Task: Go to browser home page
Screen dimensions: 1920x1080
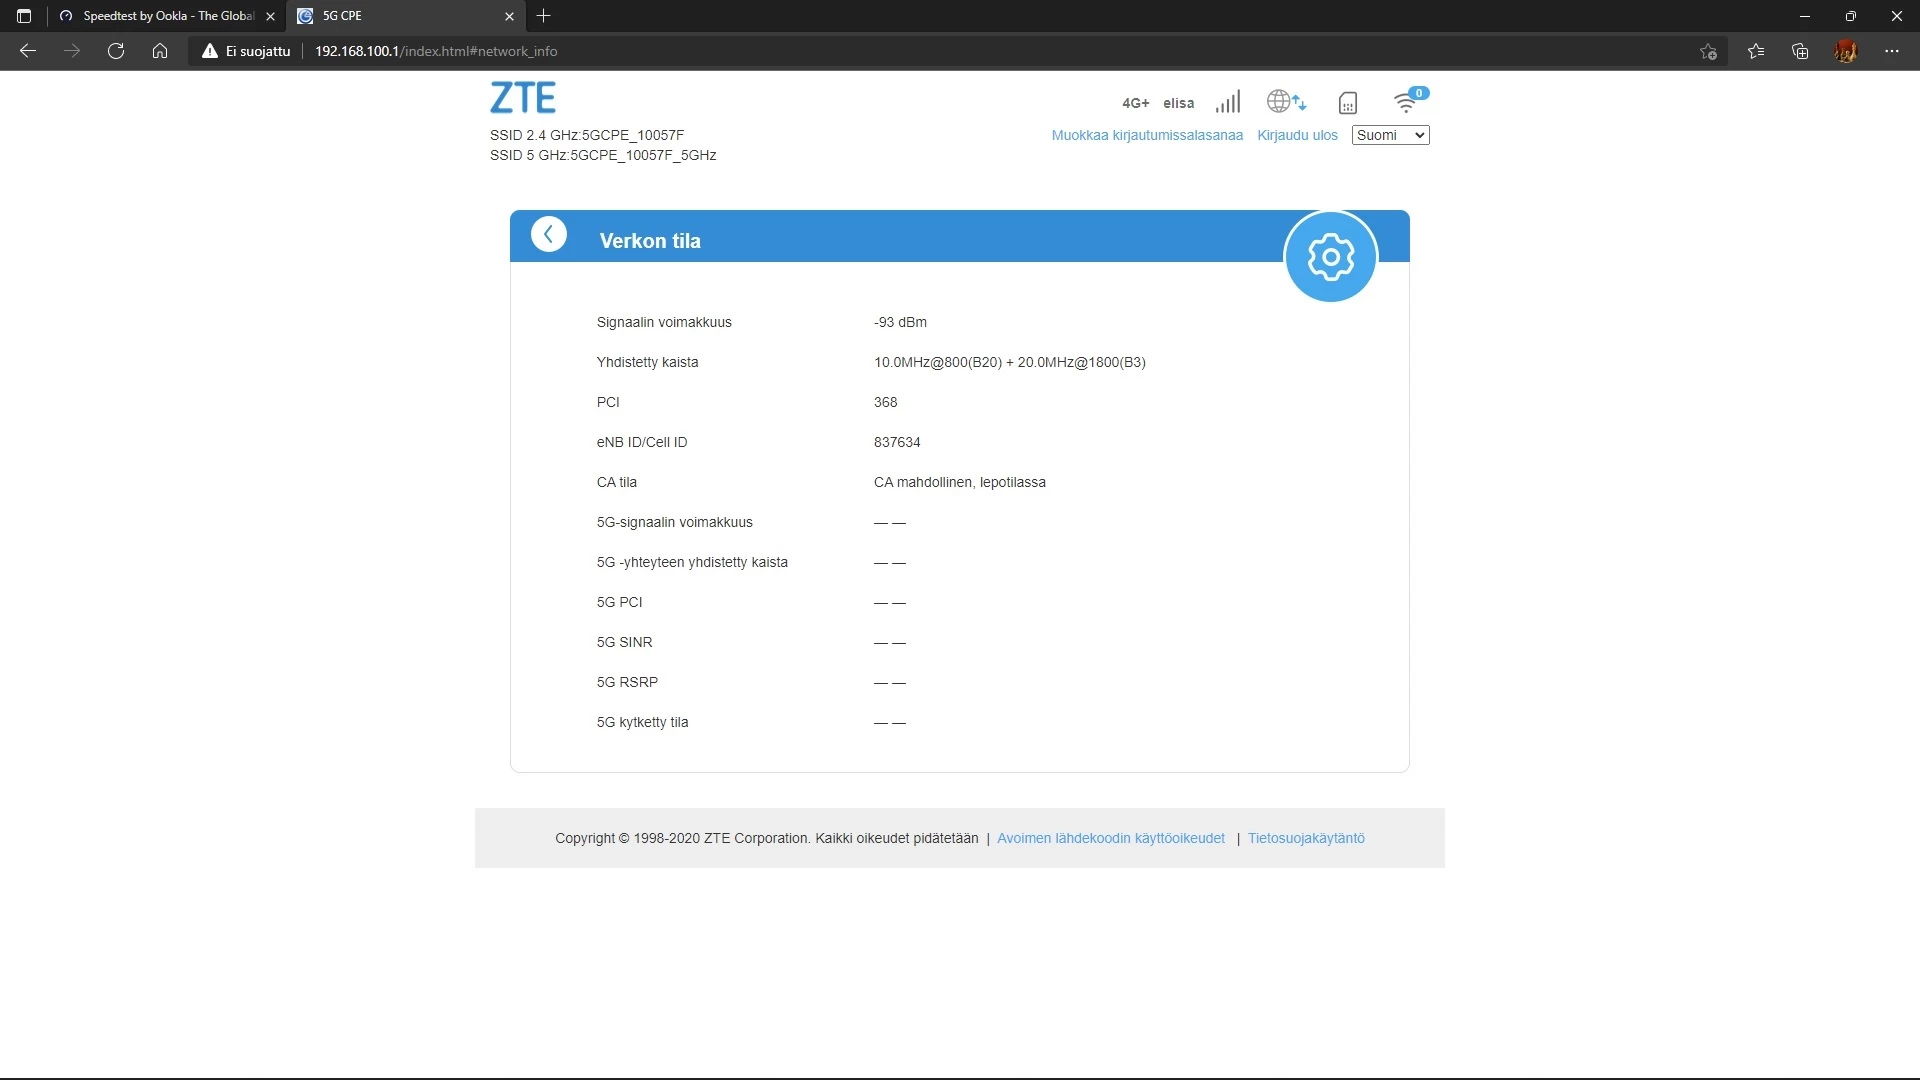Action: 160,51
